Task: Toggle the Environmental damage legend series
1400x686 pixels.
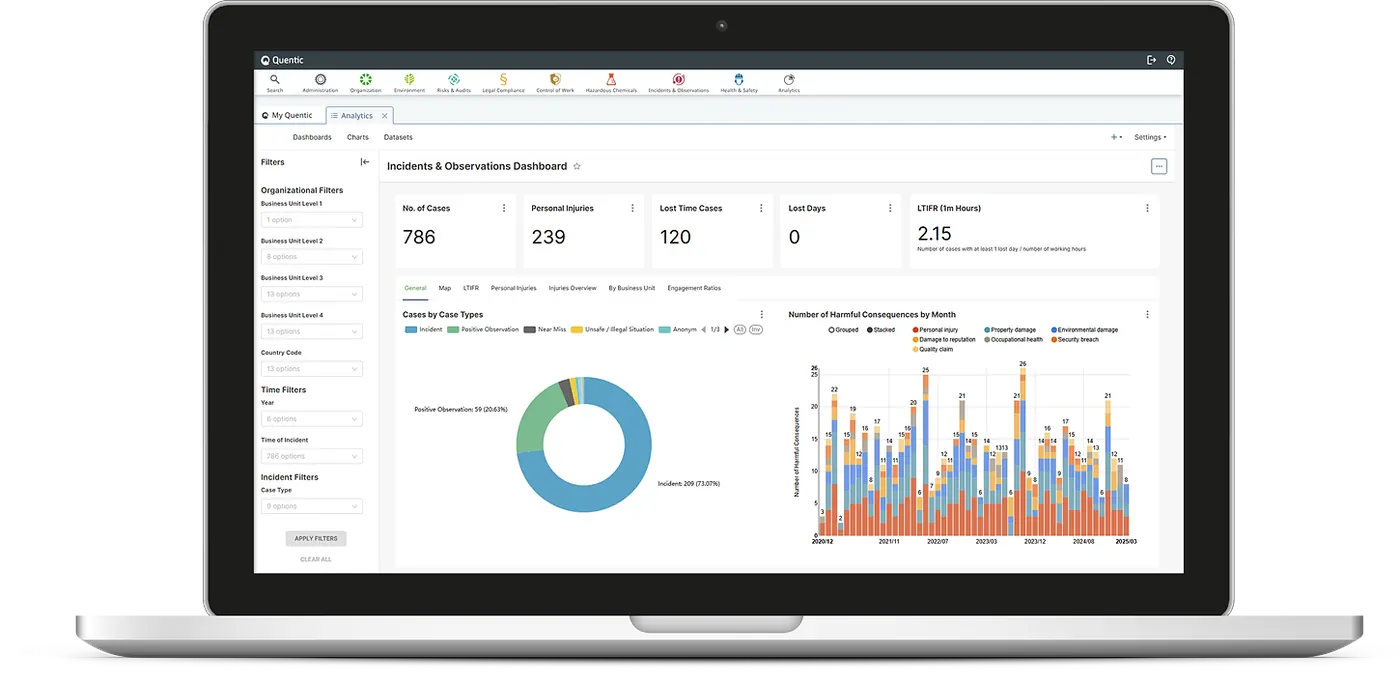Action: [x=1085, y=329]
